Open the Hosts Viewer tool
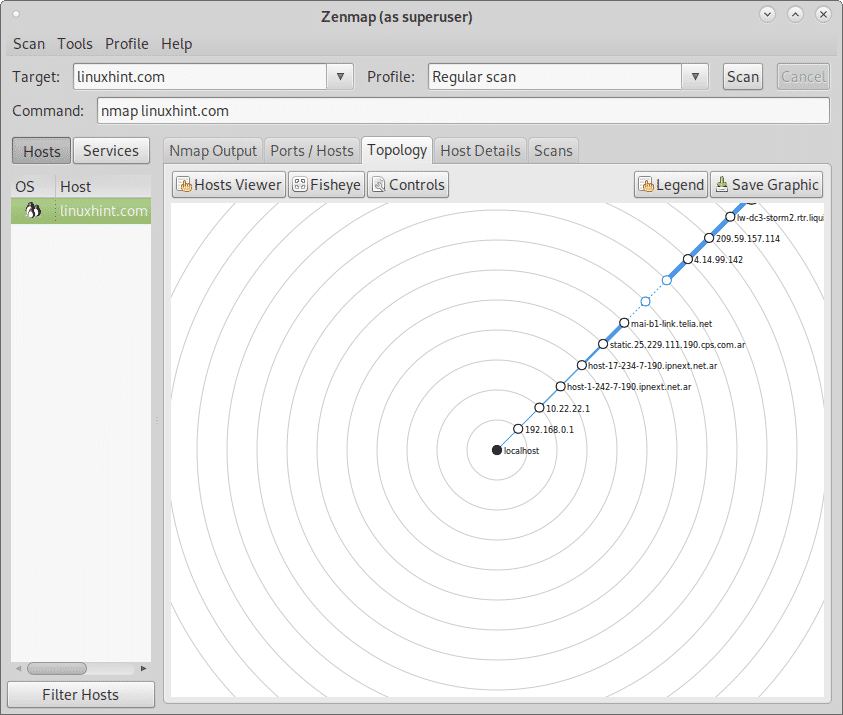The width and height of the screenshot is (843, 715). pyautogui.click(x=228, y=185)
